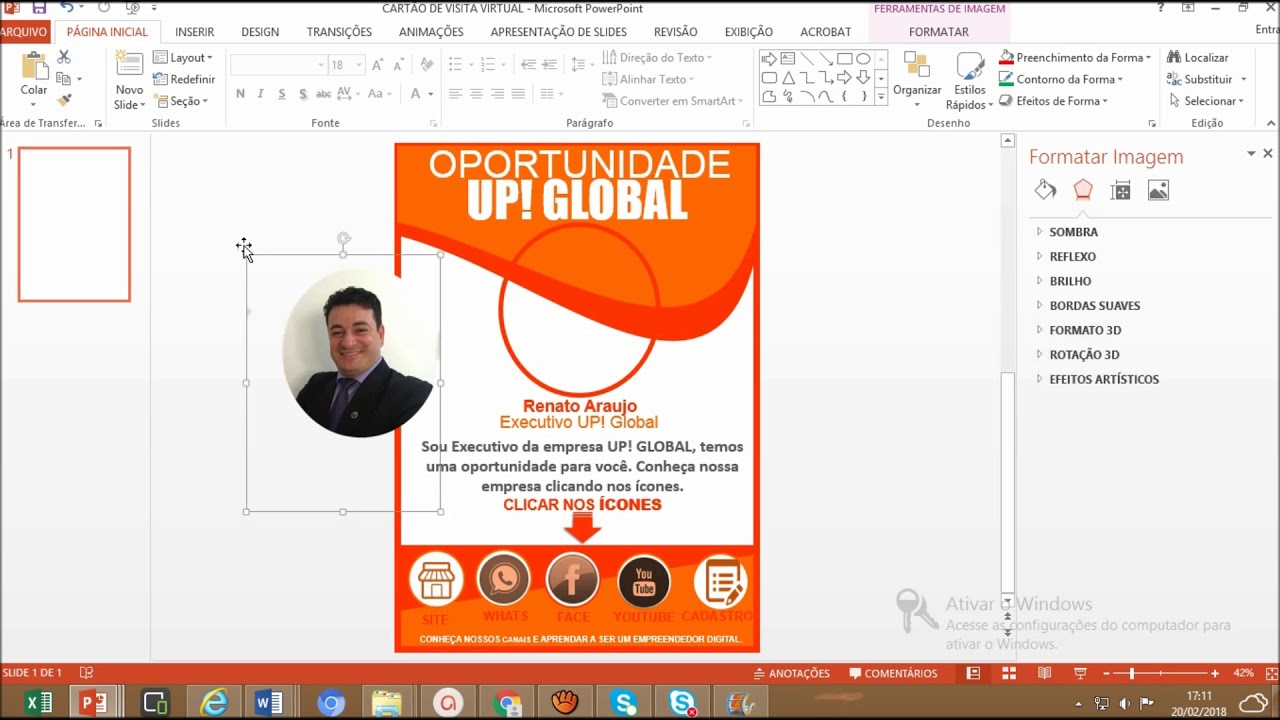
Task: Switch to slide sorter view icon
Action: (x=1009, y=674)
